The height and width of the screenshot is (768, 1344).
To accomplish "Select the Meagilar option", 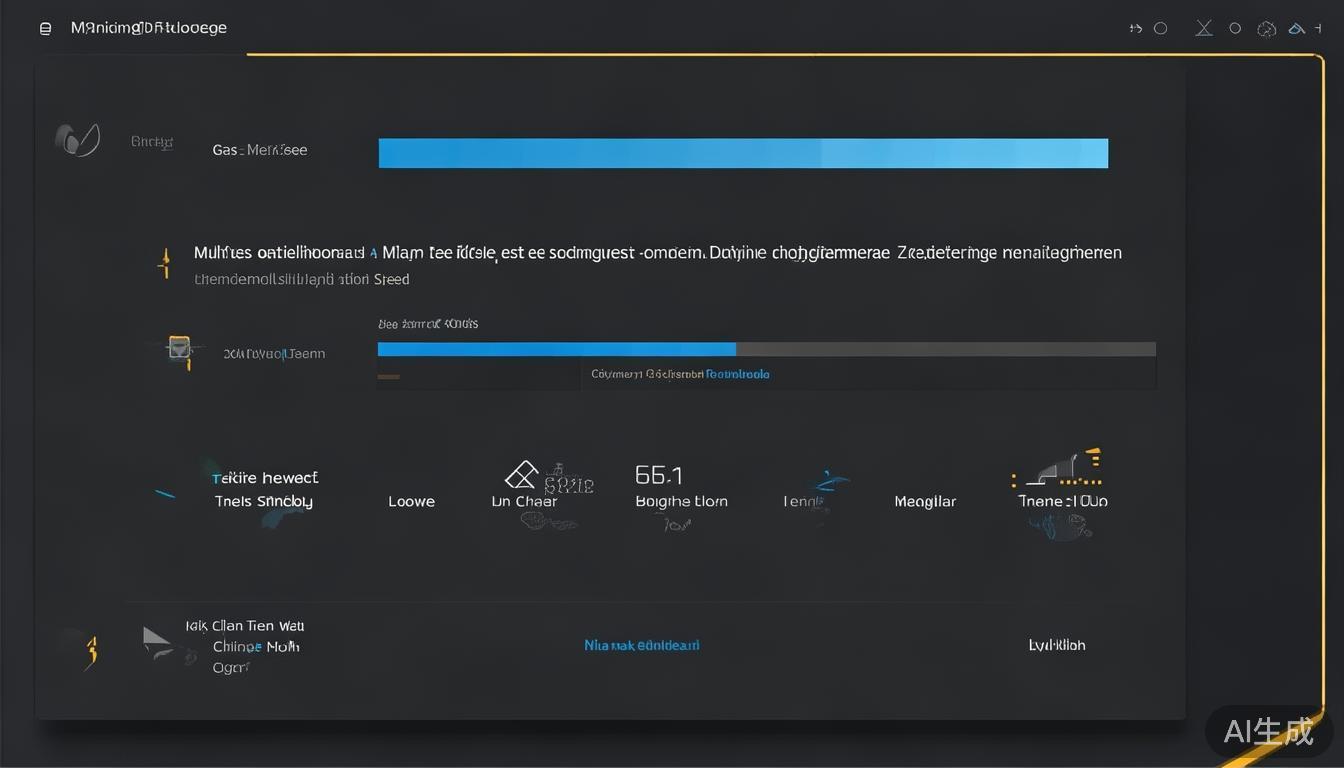I will (x=925, y=501).
